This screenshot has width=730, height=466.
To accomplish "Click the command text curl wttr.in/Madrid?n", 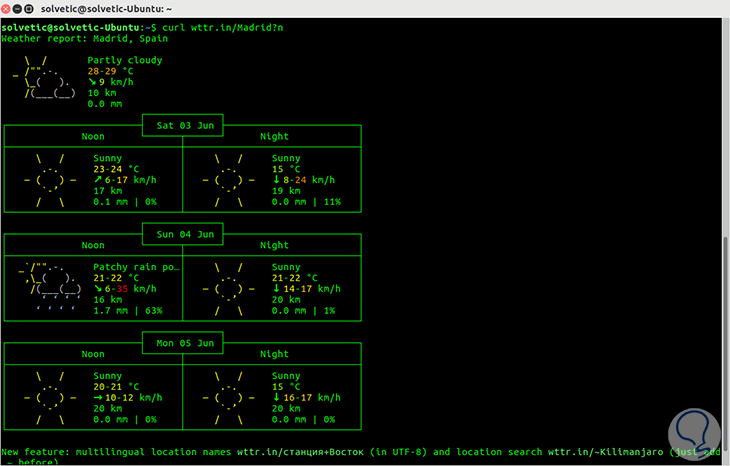I will (223, 27).
